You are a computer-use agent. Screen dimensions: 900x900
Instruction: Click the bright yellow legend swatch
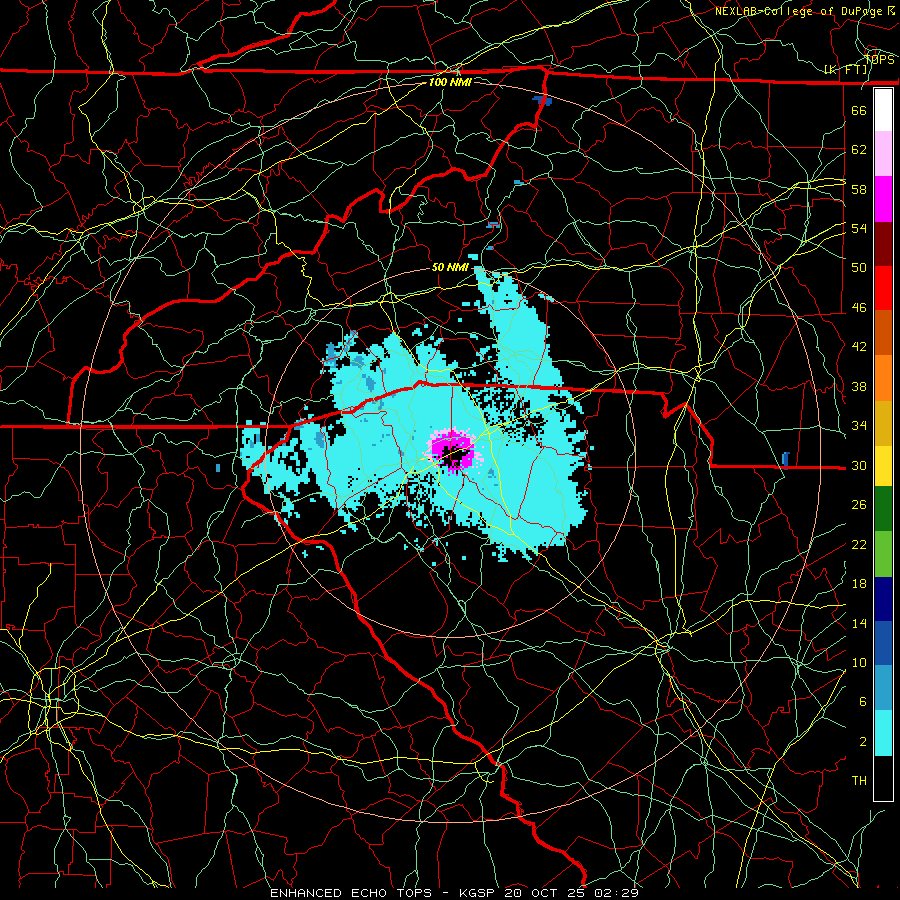pyautogui.click(x=883, y=466)
